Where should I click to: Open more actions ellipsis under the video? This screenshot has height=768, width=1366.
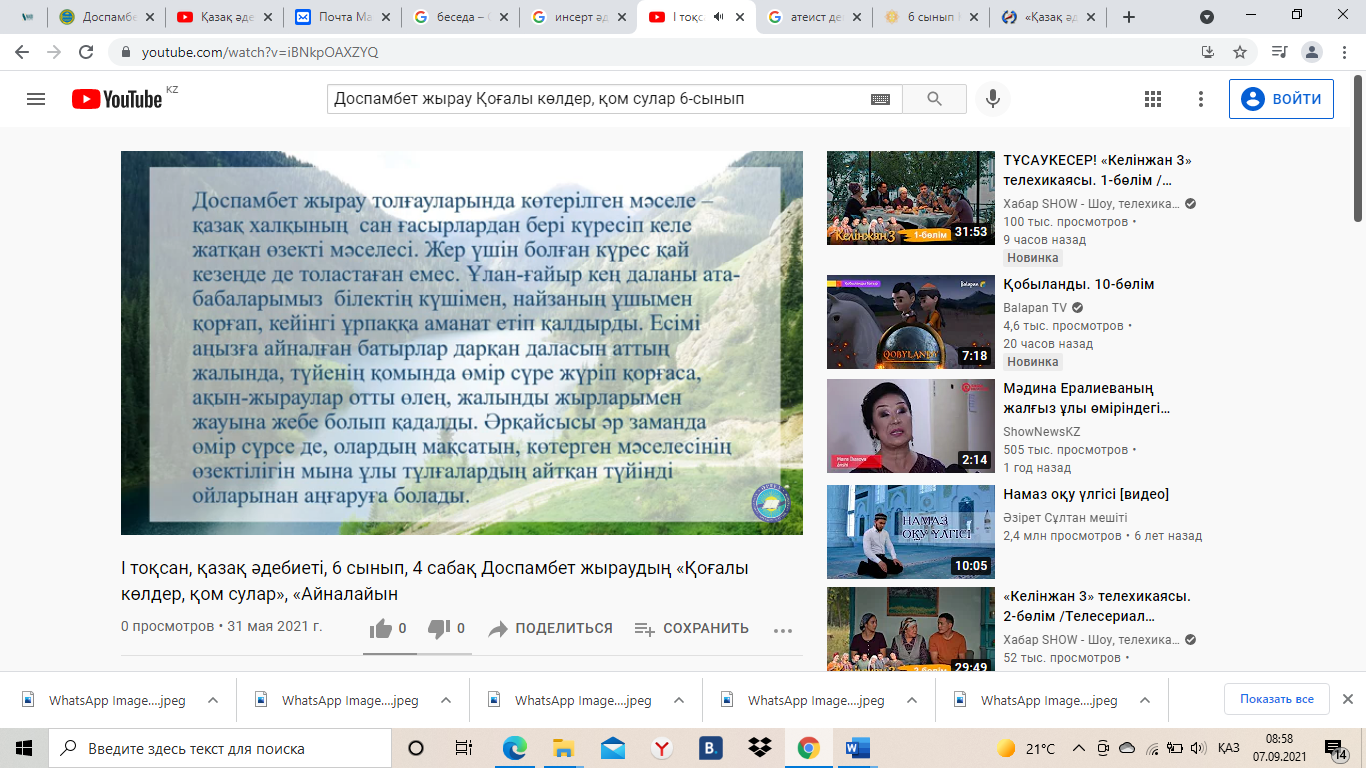click(783, 630)
